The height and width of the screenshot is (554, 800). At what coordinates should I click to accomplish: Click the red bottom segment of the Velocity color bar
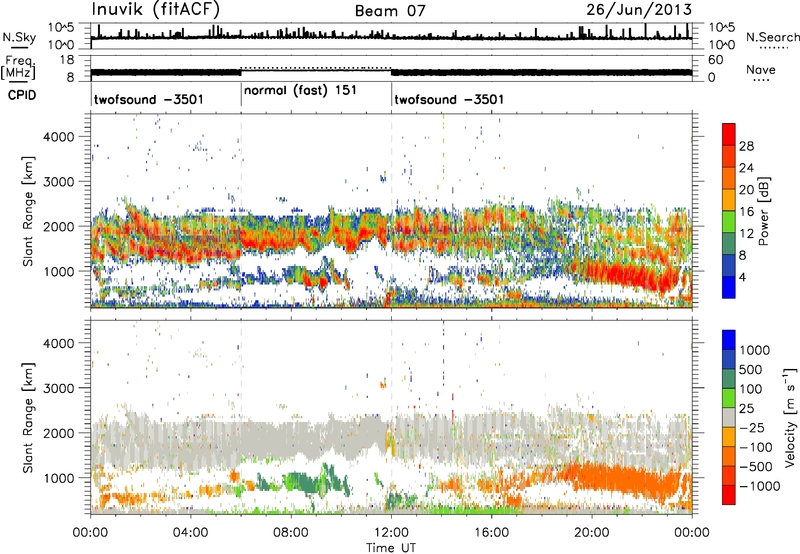tap(729, 495)
